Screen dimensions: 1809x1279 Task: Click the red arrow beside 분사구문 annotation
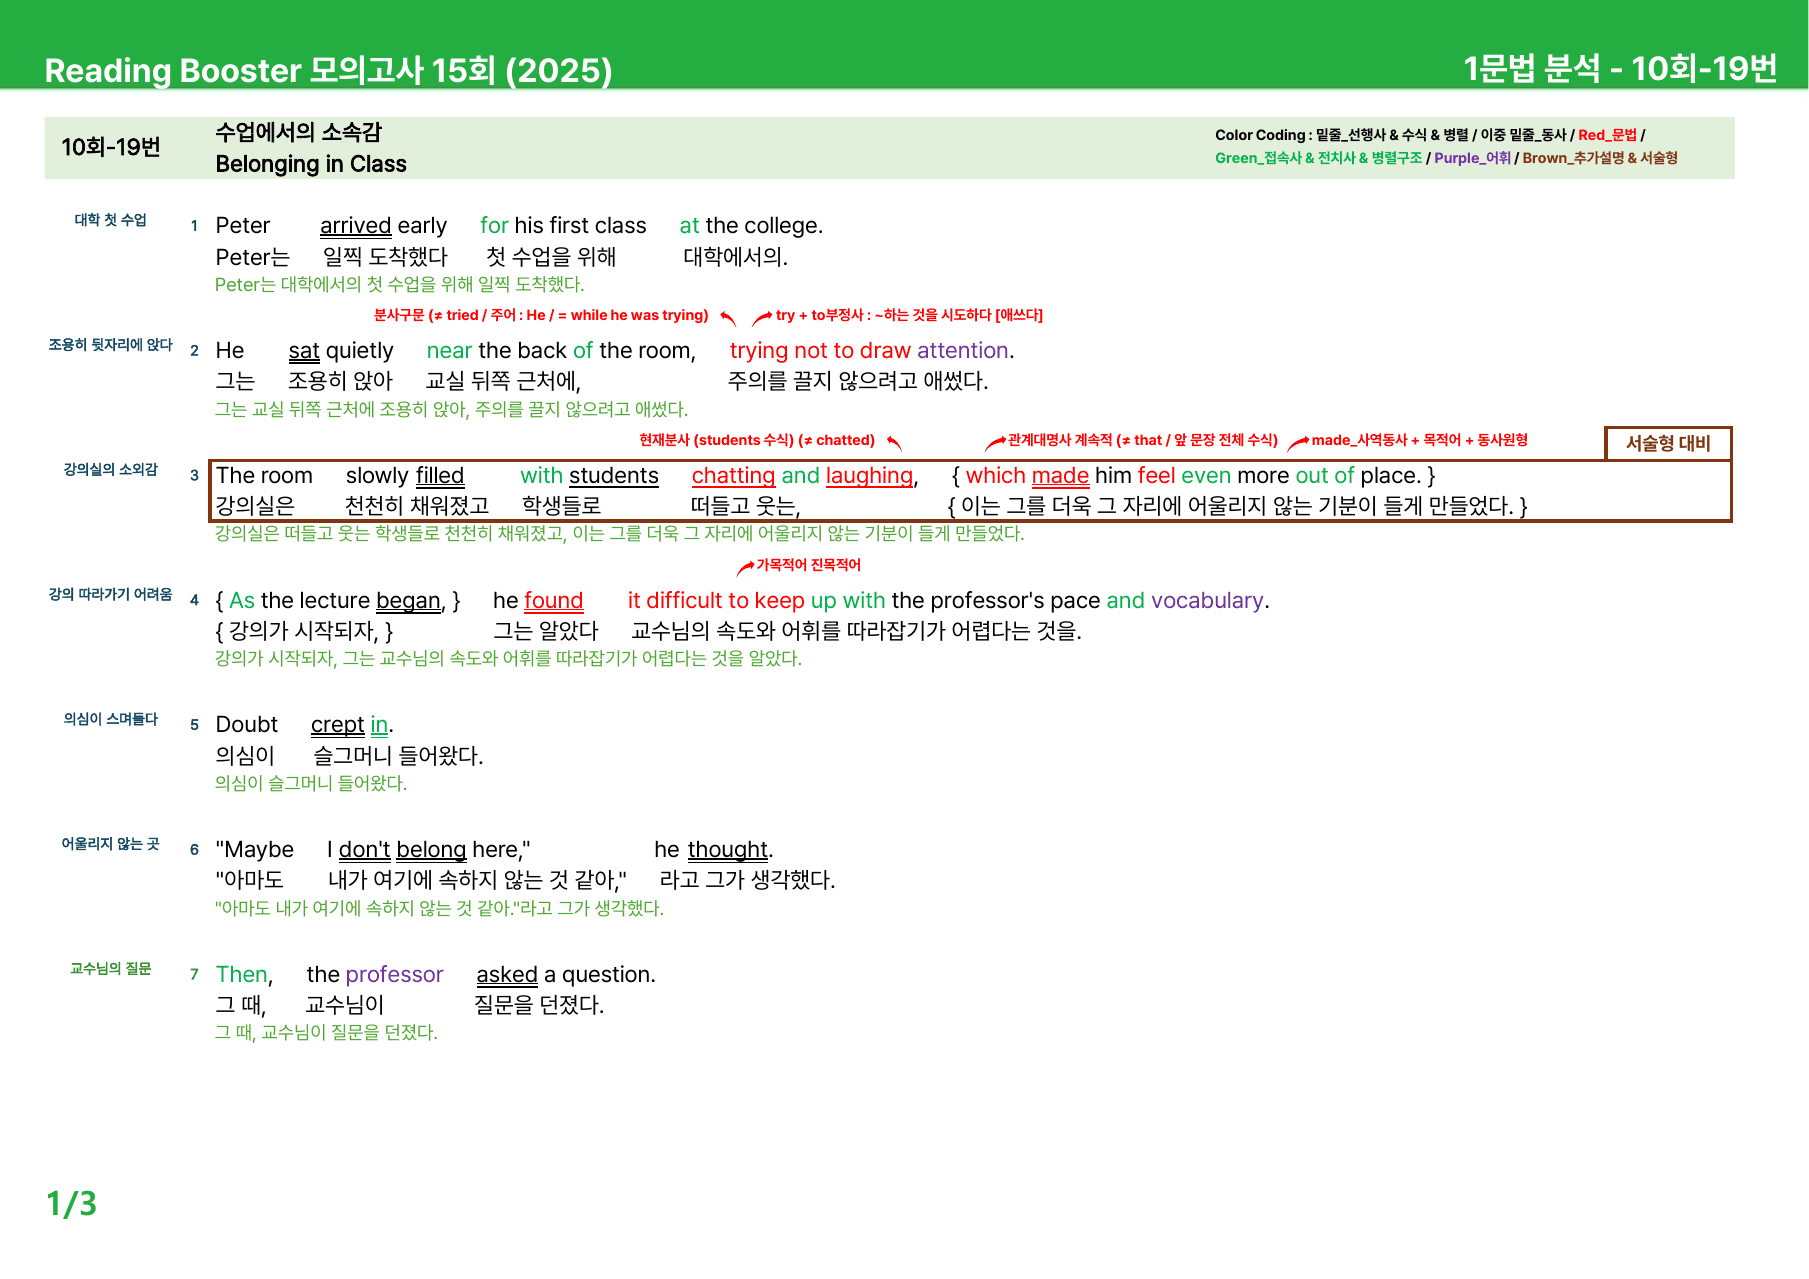pyautogui.click(x=728, y=318)
